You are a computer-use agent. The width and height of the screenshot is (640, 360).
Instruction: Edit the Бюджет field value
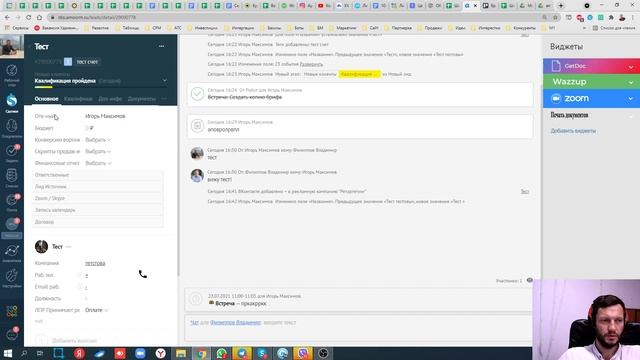point(89,128)
